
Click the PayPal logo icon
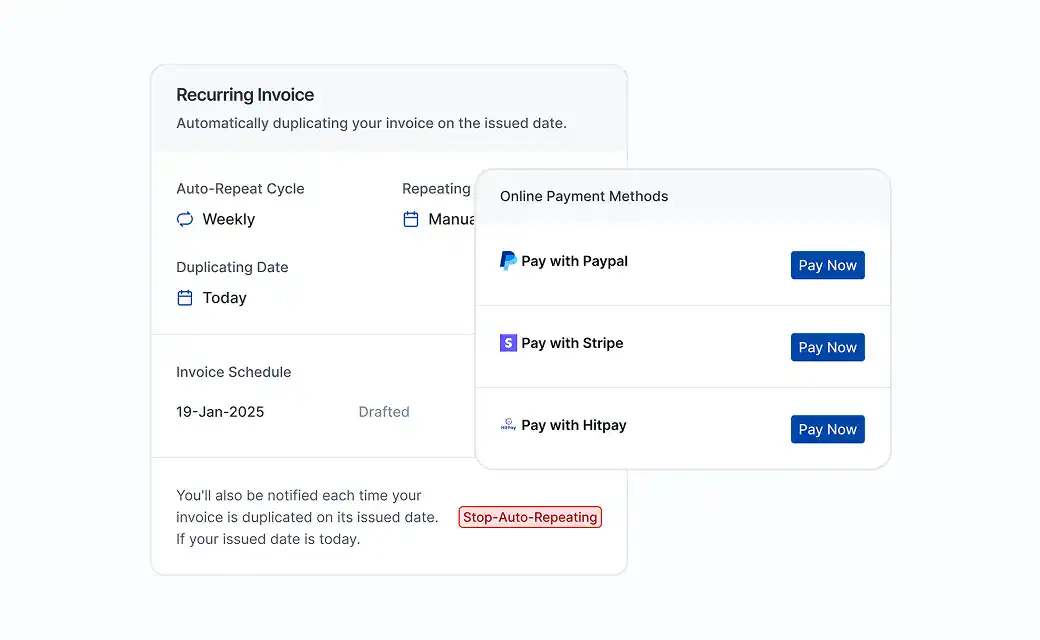click(508, 261)
